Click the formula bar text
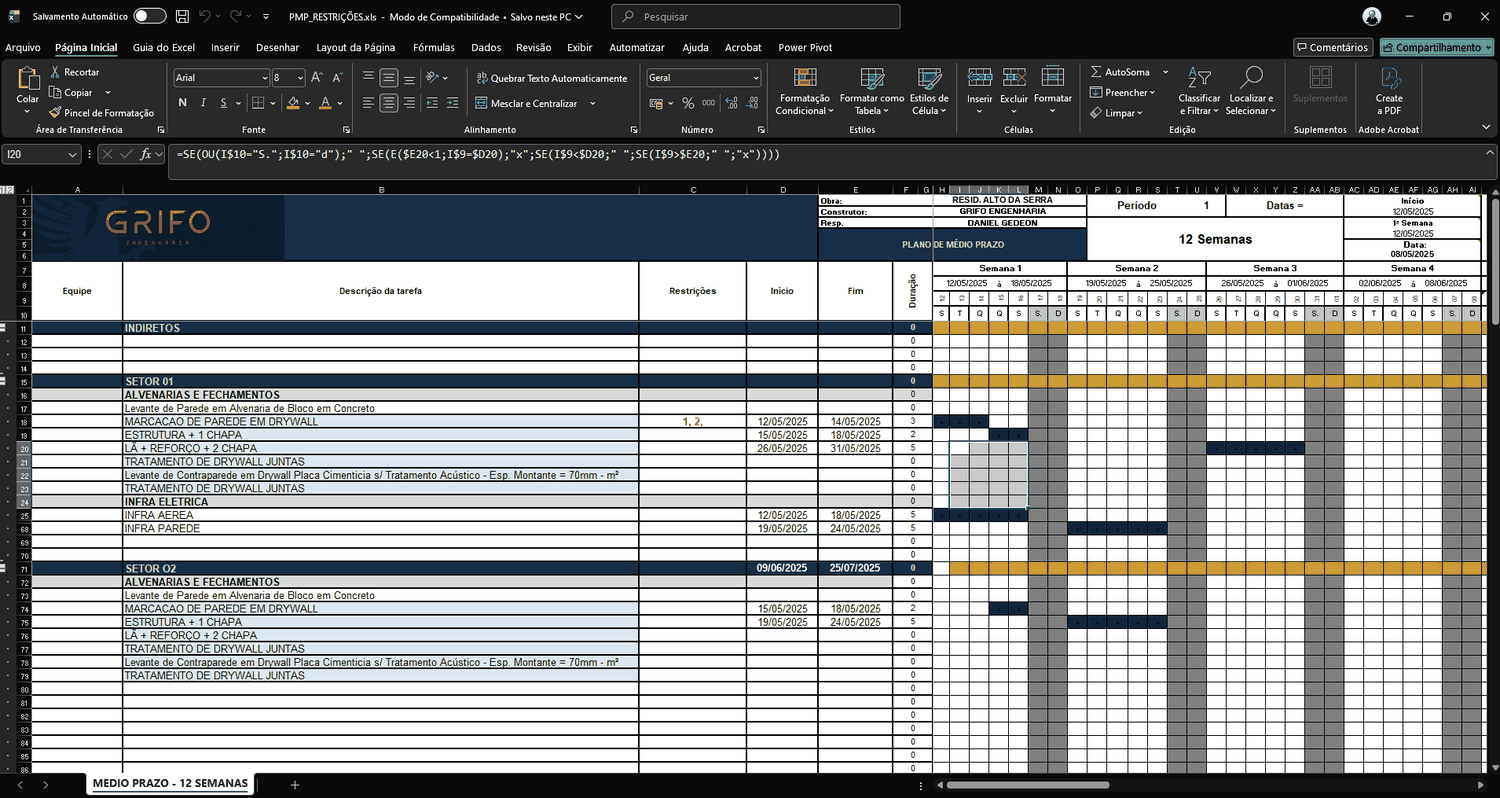This screenshot has width=1500, height=798. pyautogui.click(x=478, y=154)
